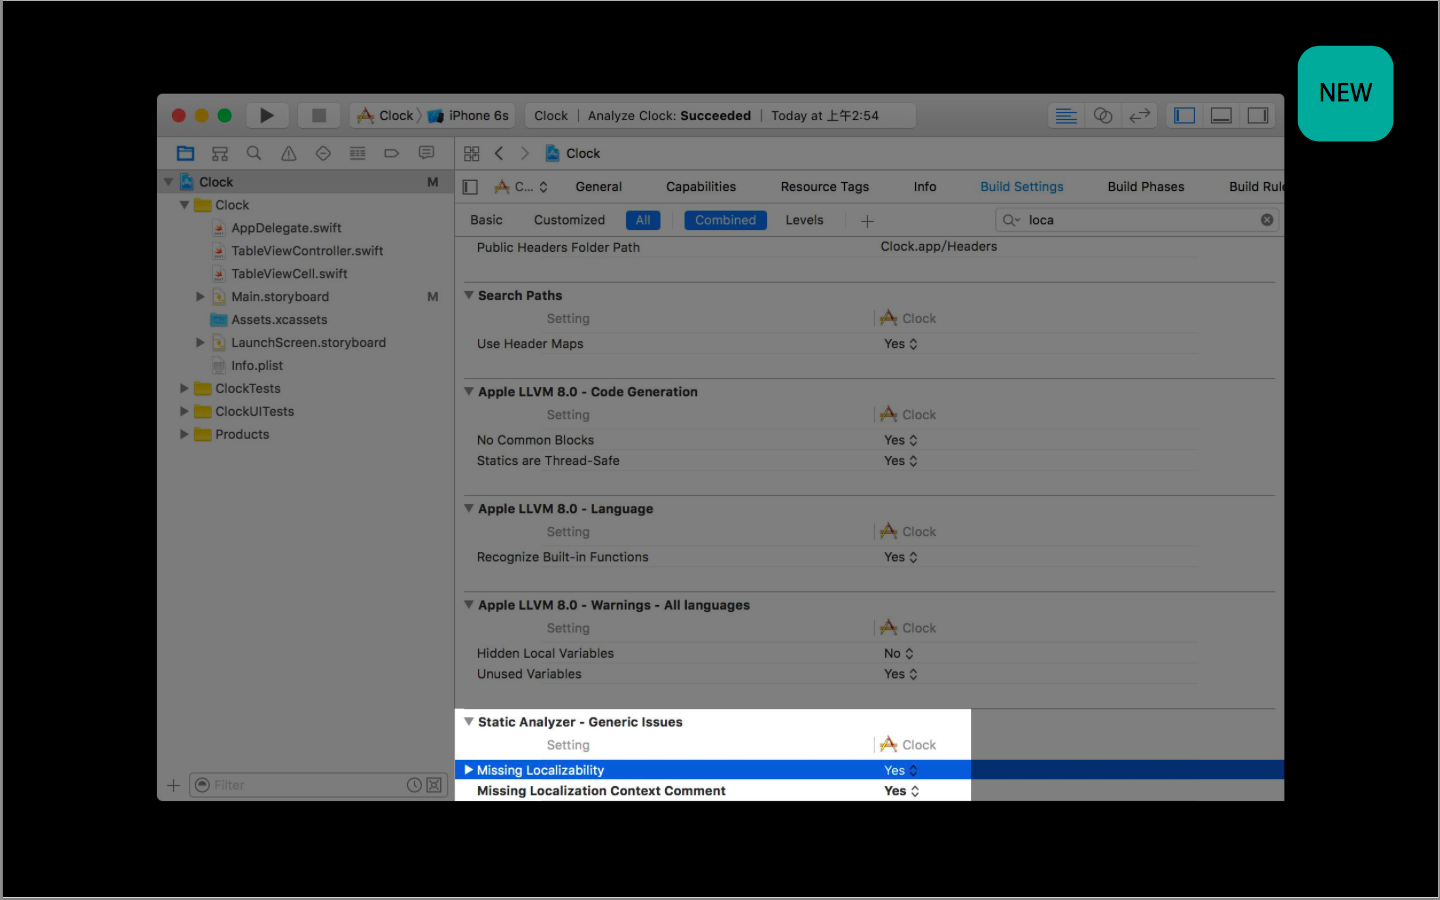Show the Assistant editor
The width and height of the screenshot is (1440, 900).
click(x=1103, y=116)
